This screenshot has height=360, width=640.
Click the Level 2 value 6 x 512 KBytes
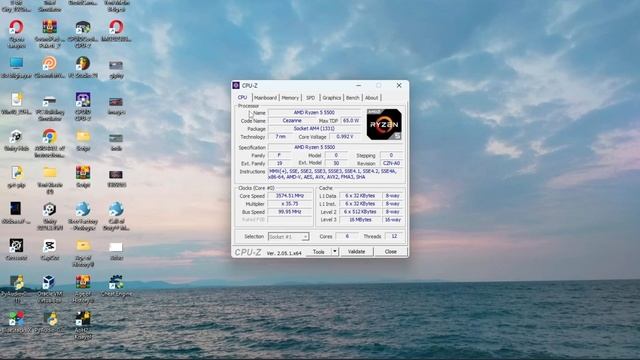(x=360, y=212)
